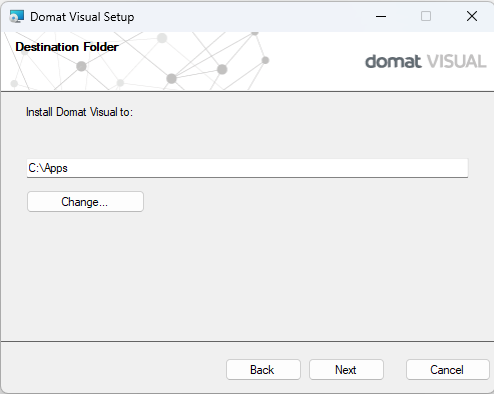The height and width of the screenshot is (394, 494).
Task: Open the folder browser with Change...
Action: pos(85,202)
